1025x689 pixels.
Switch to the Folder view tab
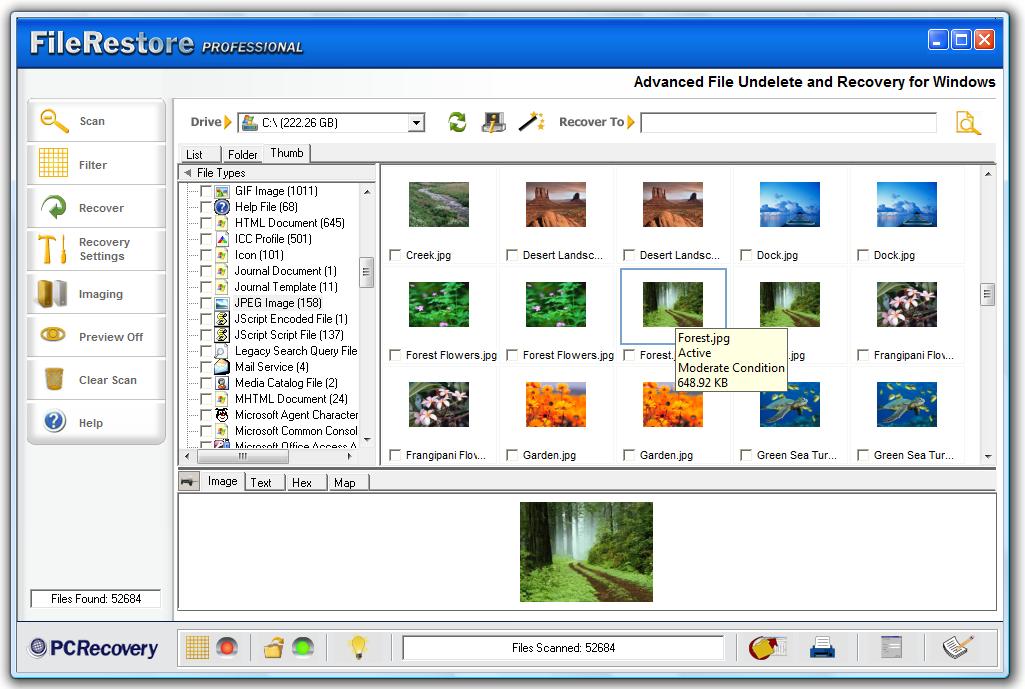[243, 154]
